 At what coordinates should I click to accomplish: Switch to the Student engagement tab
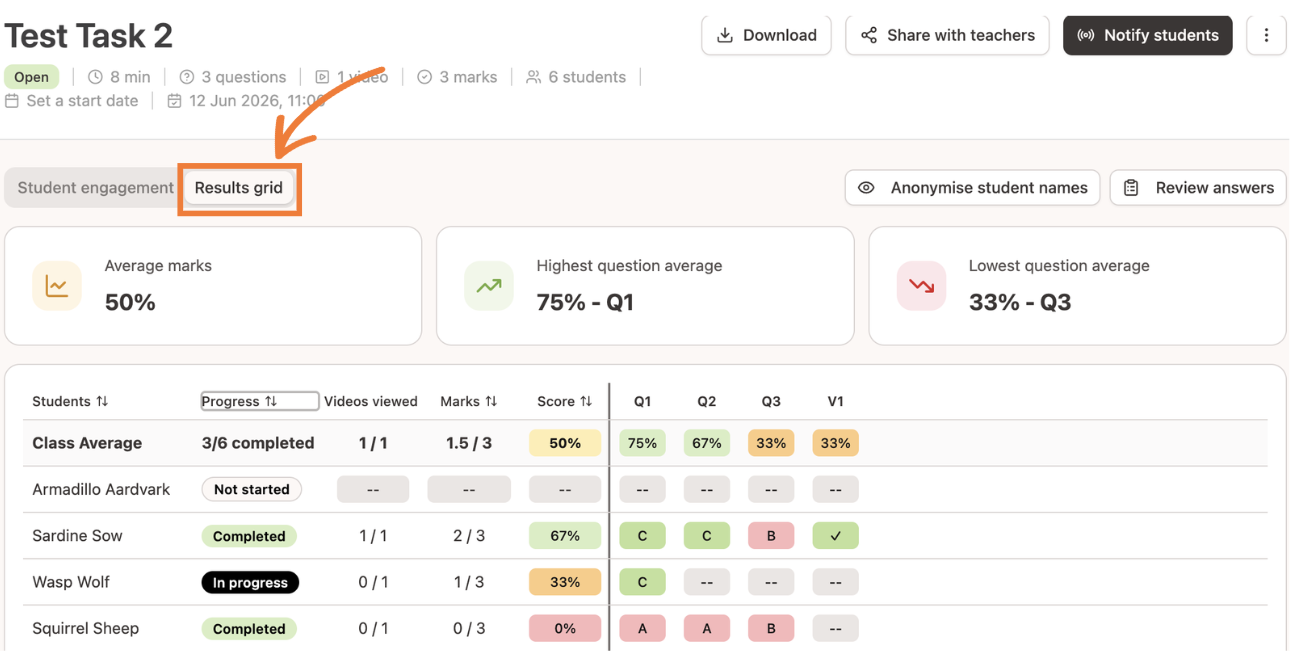(96, 188)
